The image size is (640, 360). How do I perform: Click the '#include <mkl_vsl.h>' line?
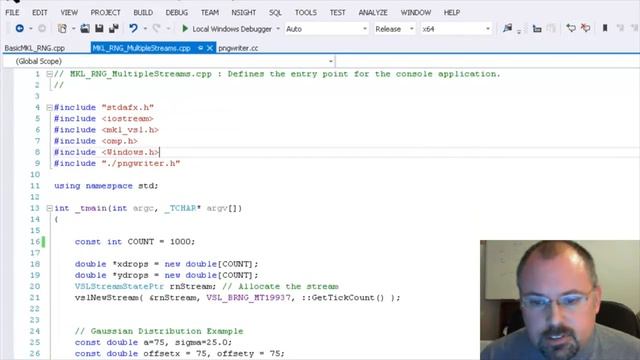coord(107,130)
